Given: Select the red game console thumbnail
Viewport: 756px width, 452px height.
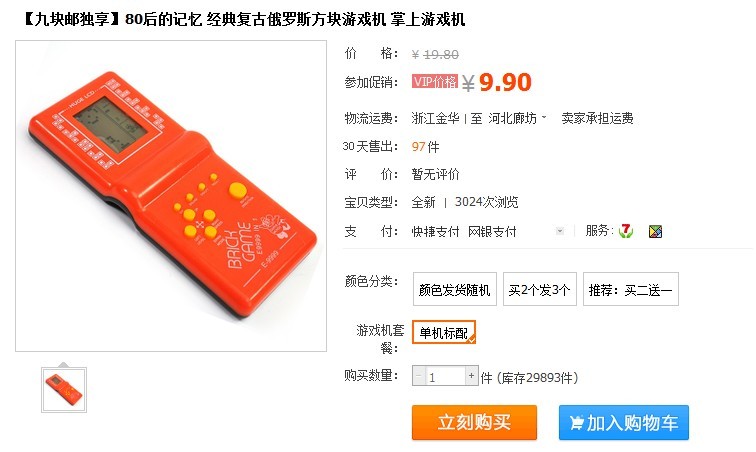Looking at the screenshot, I should coord(64,390).
